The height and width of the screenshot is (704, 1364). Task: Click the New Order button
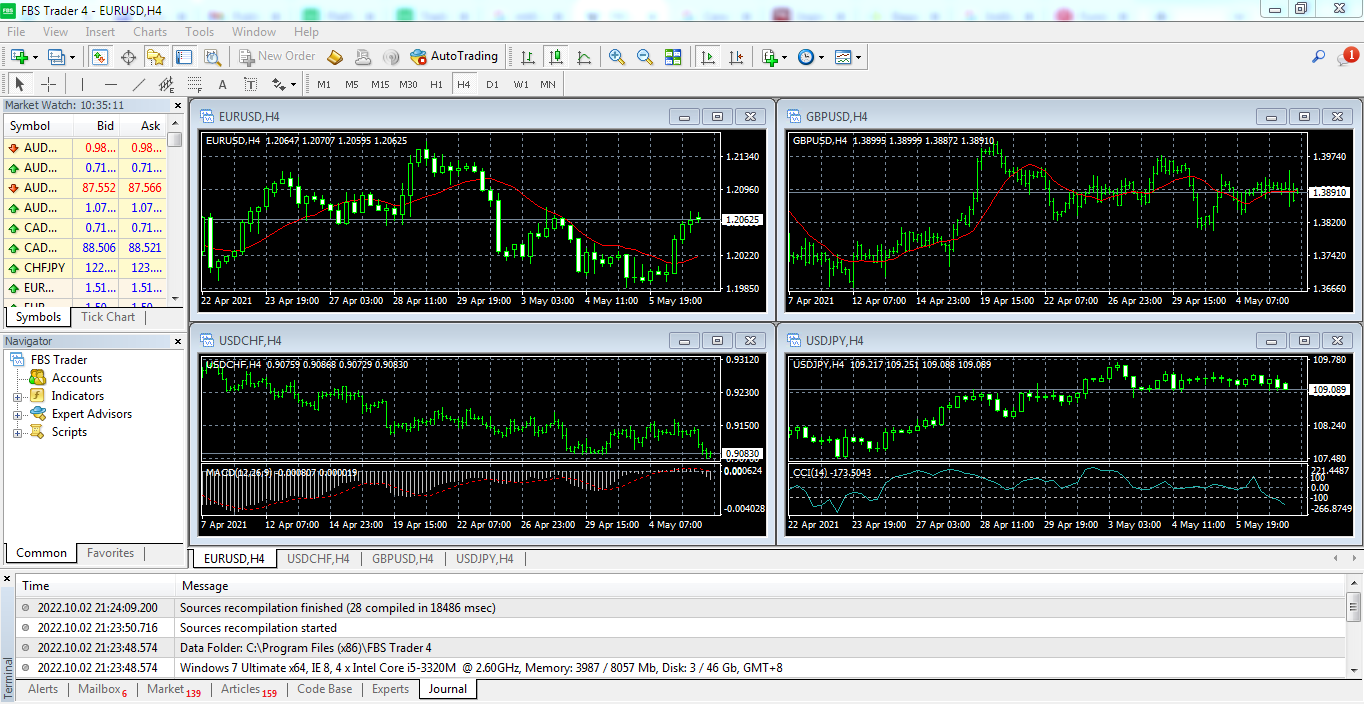[x=276, y=57]
